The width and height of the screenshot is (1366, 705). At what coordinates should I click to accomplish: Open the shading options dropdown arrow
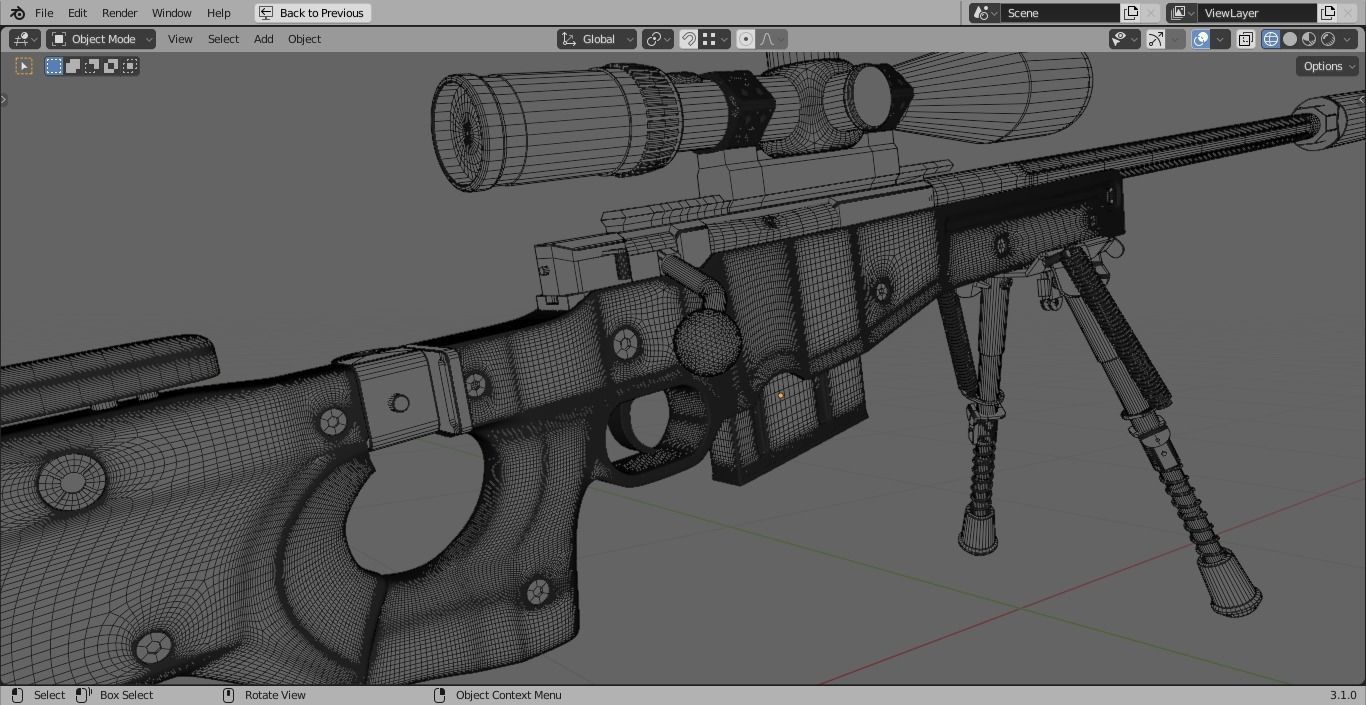click(1348, 39)
